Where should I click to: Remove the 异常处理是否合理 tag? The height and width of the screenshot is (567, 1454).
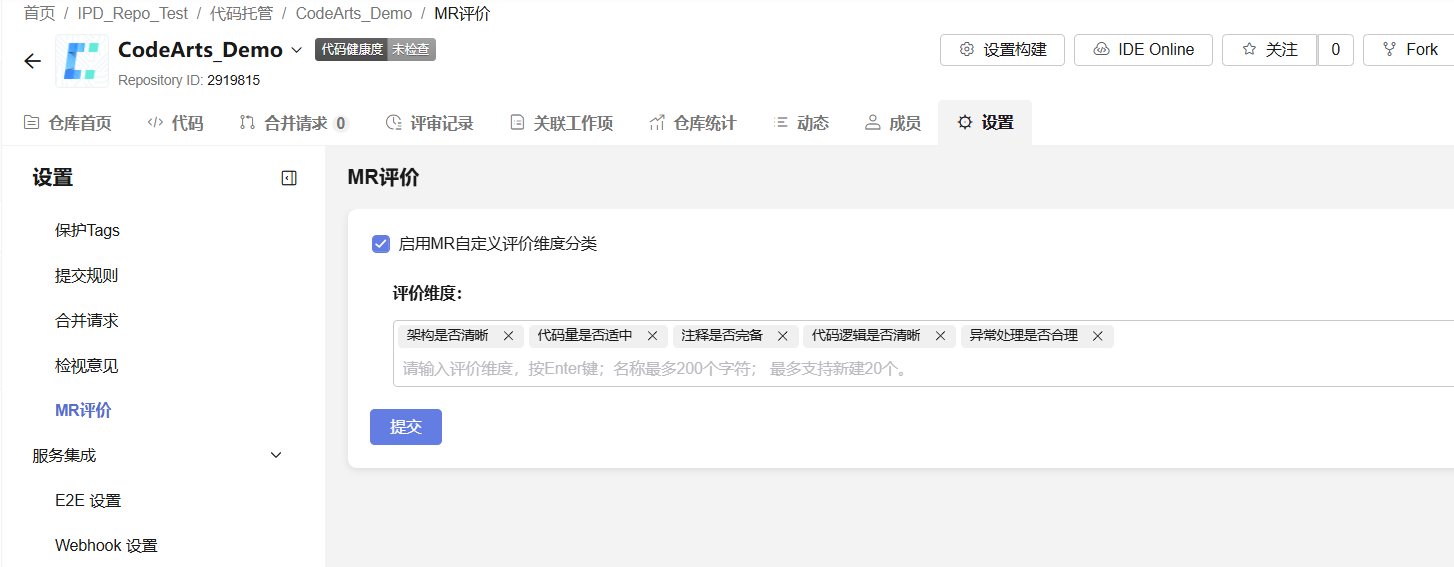(x=1098, y=336)
